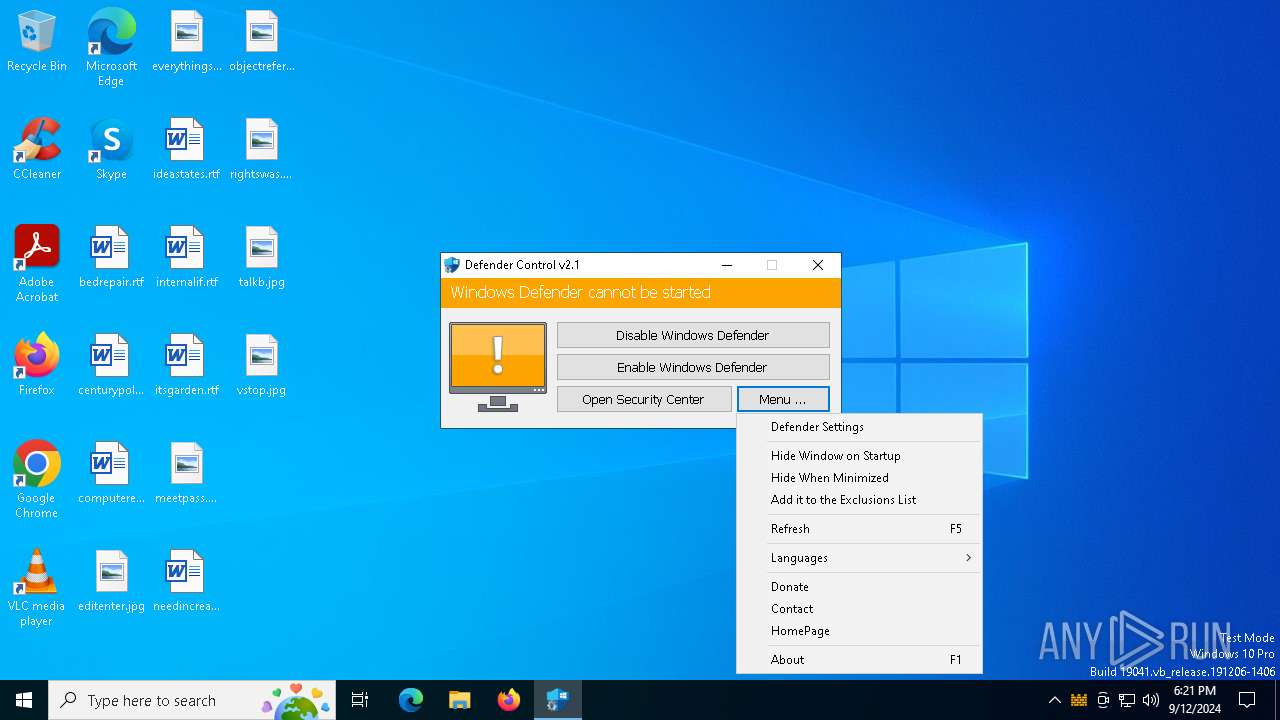Viewport: 1280px width, 720px height.
Task: Select the Contact menu entry
Action: click(x=860, y=609)
